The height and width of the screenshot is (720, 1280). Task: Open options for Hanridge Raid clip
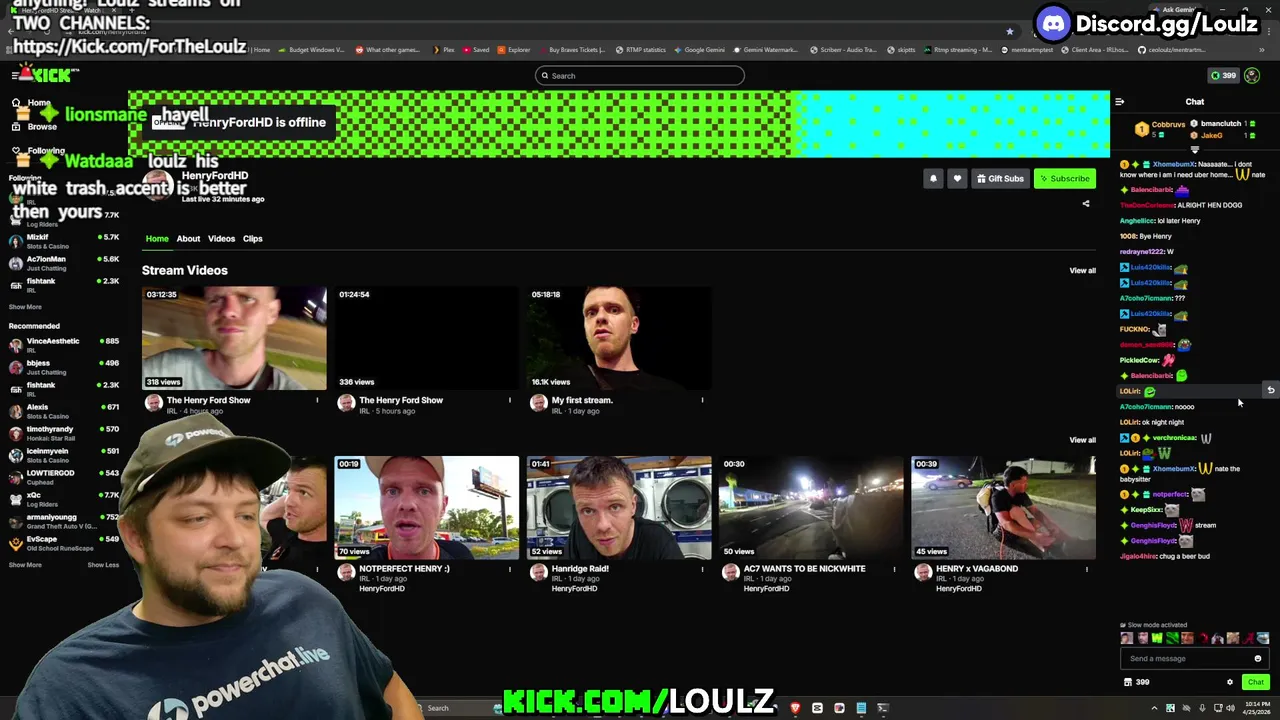702,569
